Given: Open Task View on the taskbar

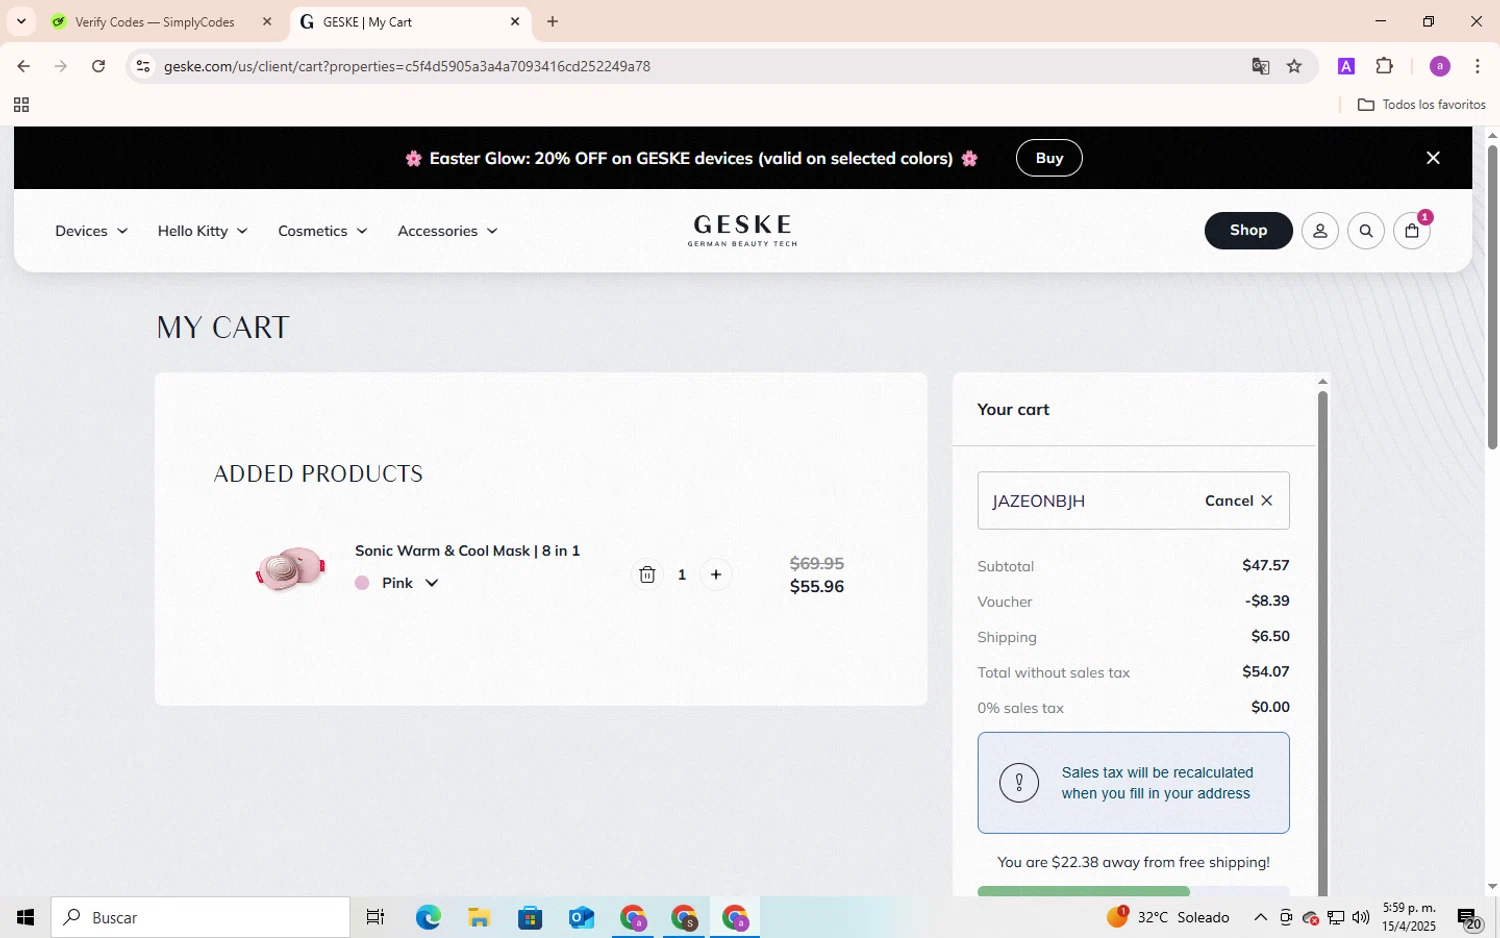Looking at the screenshot, I should 375,917.
